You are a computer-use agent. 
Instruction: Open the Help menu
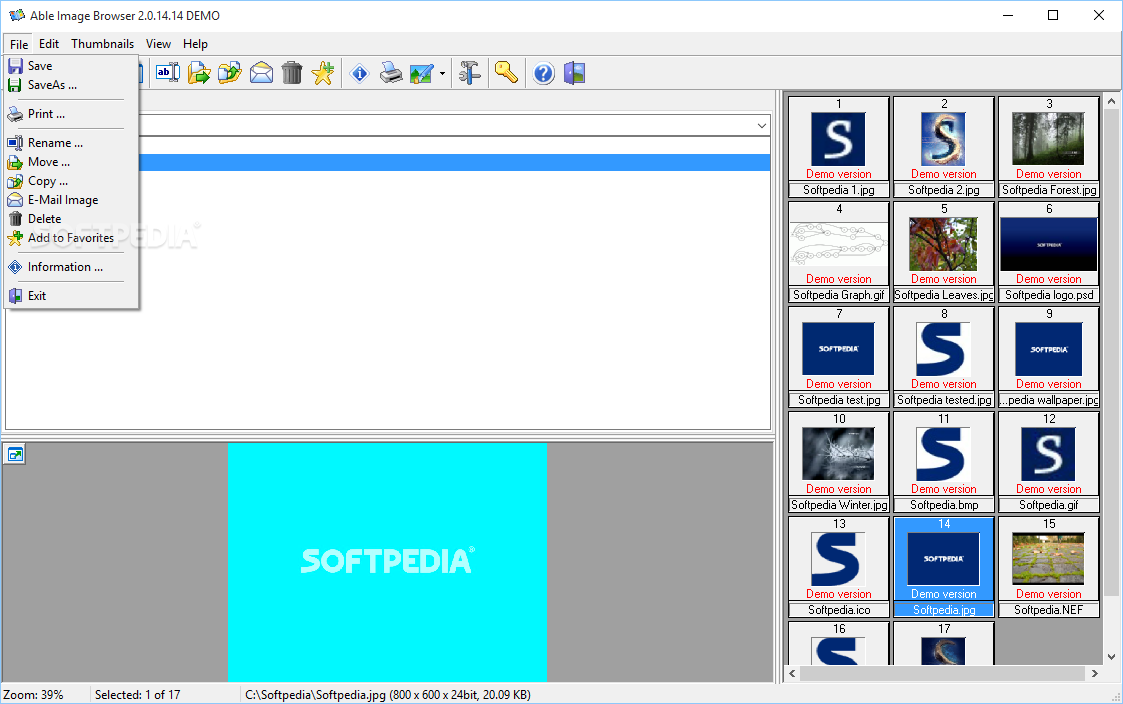pos(195,44)
